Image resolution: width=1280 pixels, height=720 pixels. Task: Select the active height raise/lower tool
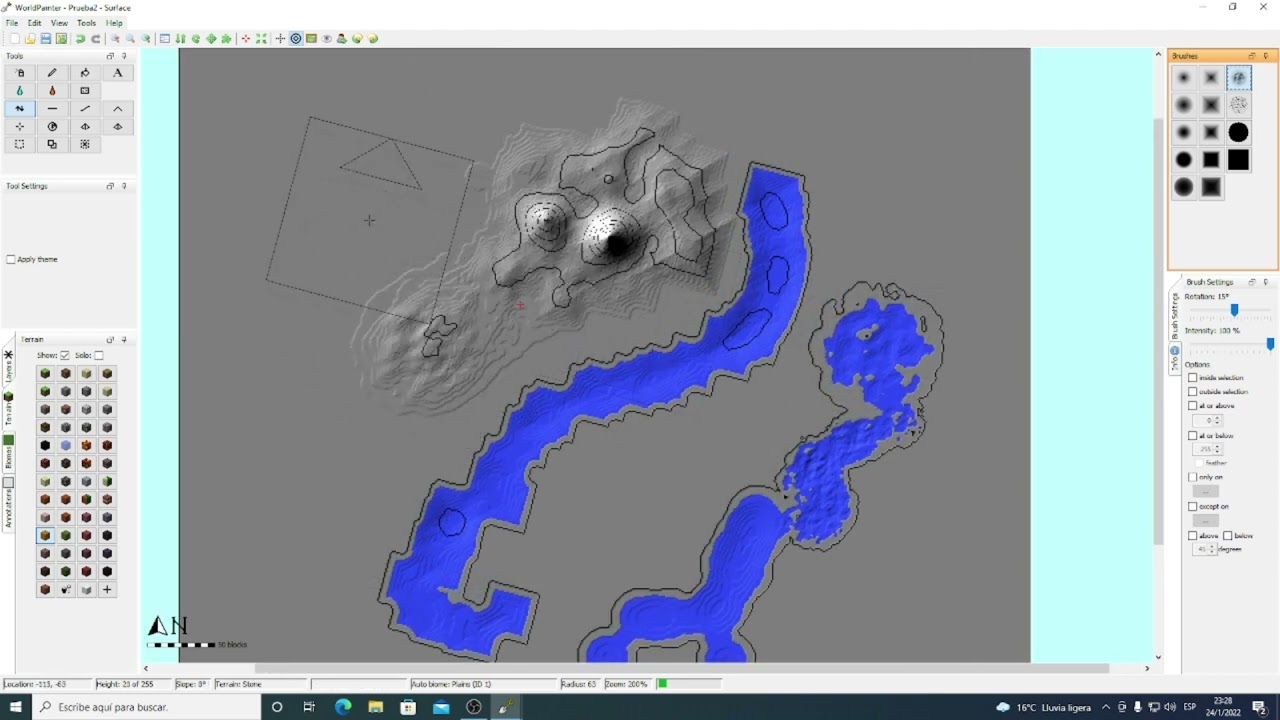click(19, 109)
